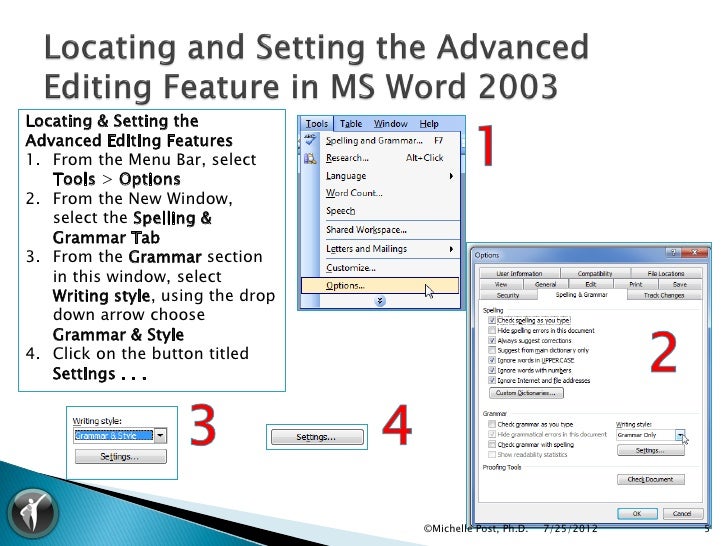Open the Save tab in Options
Viewport: 728px width, 546px height.
[x=680, y=284]
